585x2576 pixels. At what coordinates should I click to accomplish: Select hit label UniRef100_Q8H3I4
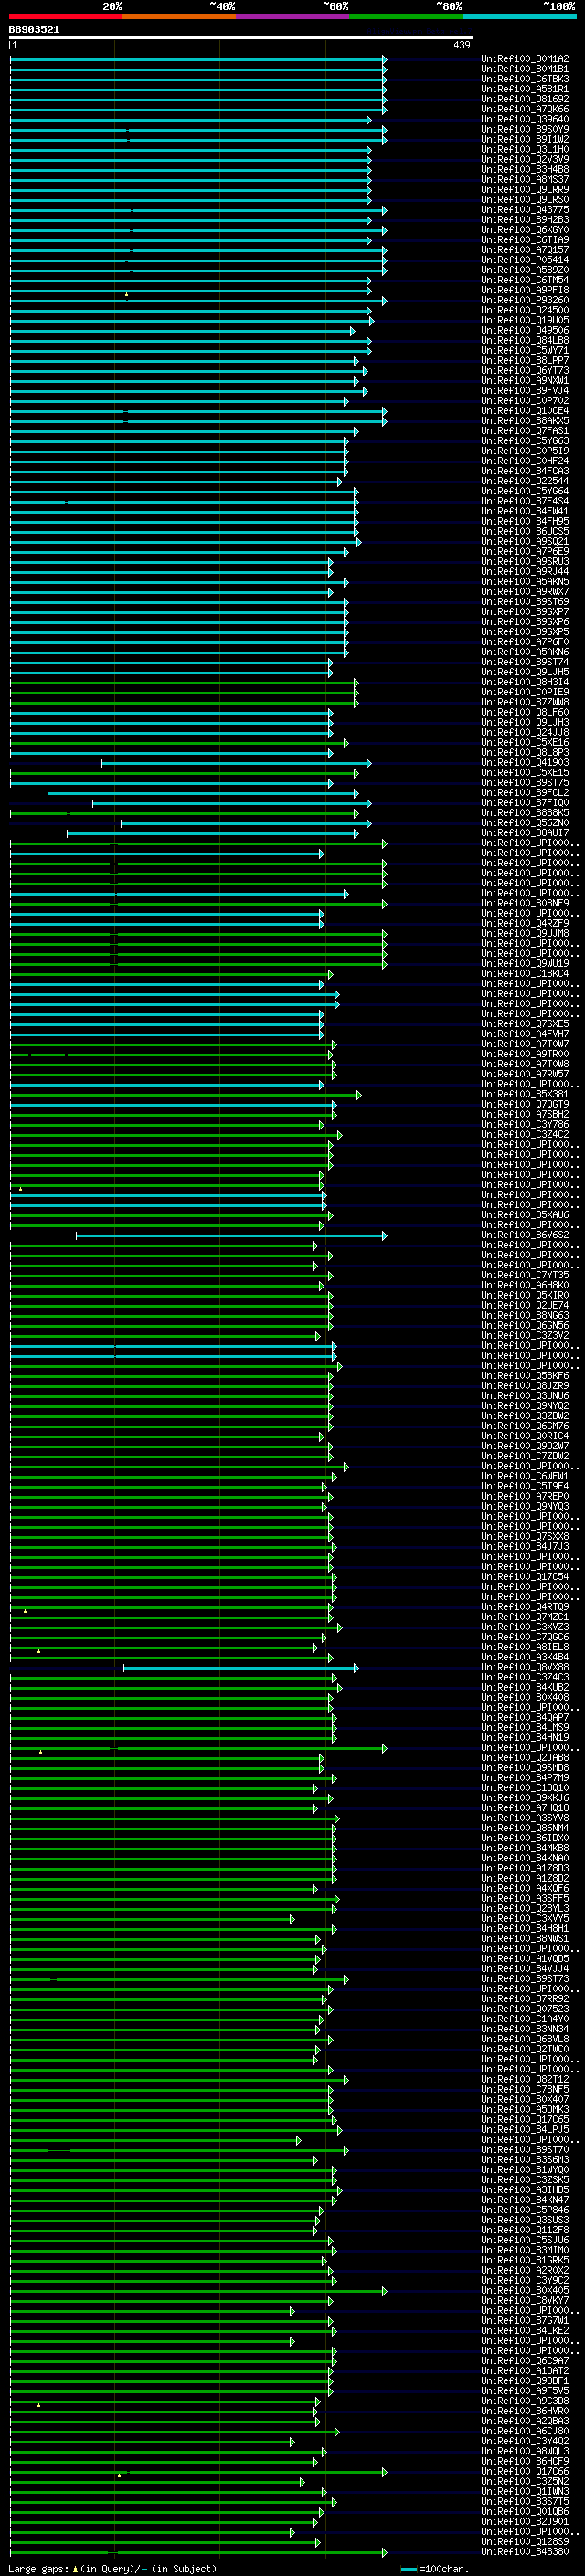(x=525, y=682)
